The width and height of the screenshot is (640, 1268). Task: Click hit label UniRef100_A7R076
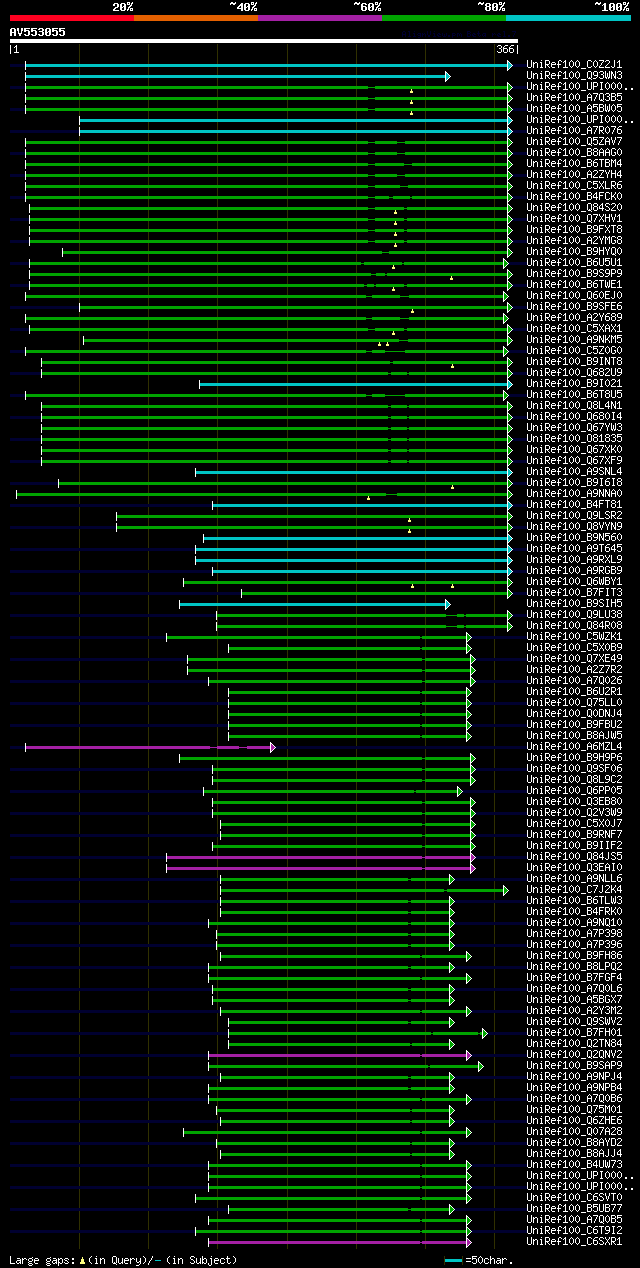point(574,131)
